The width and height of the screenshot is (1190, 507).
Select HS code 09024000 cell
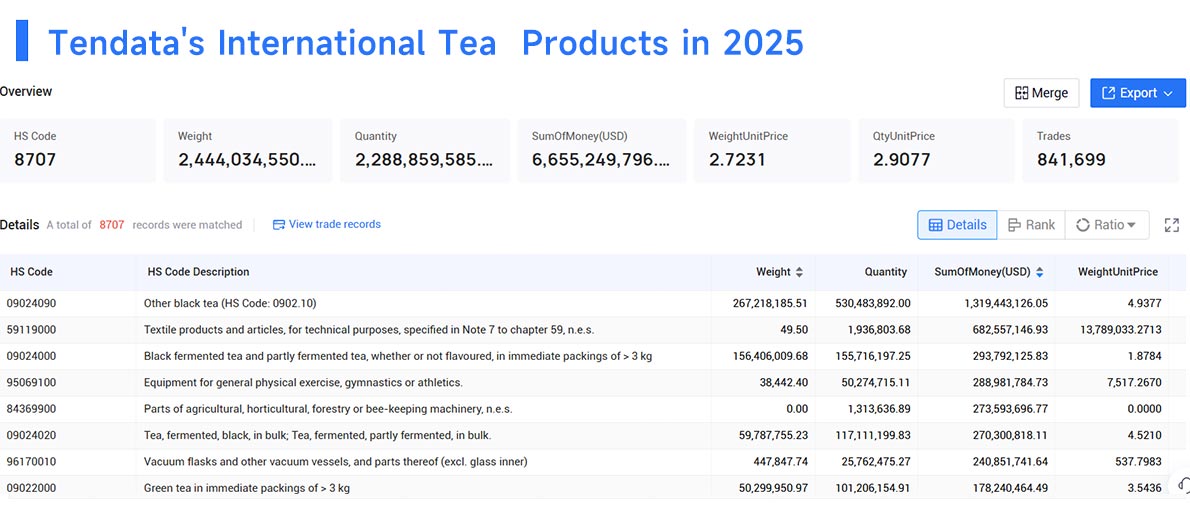click(x=31, y=356)
